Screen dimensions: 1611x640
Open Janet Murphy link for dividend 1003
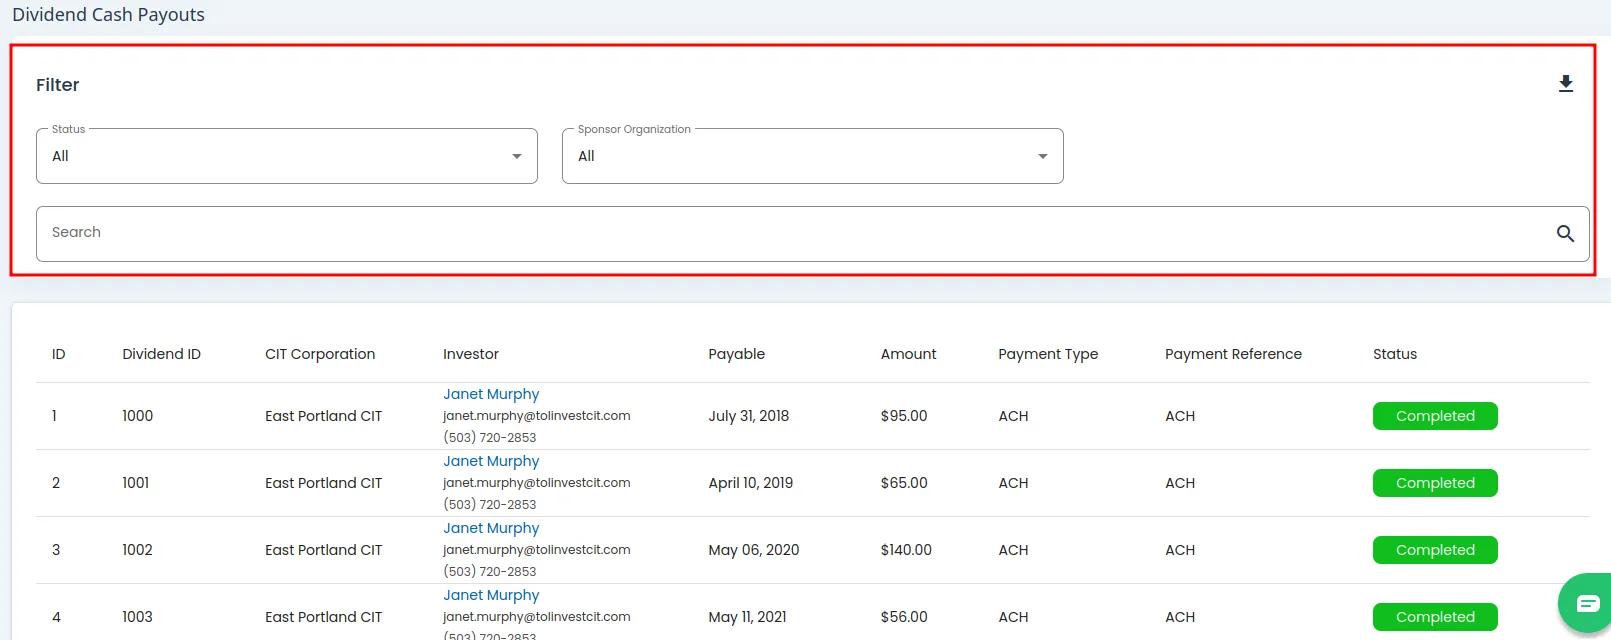pos(491,595)
